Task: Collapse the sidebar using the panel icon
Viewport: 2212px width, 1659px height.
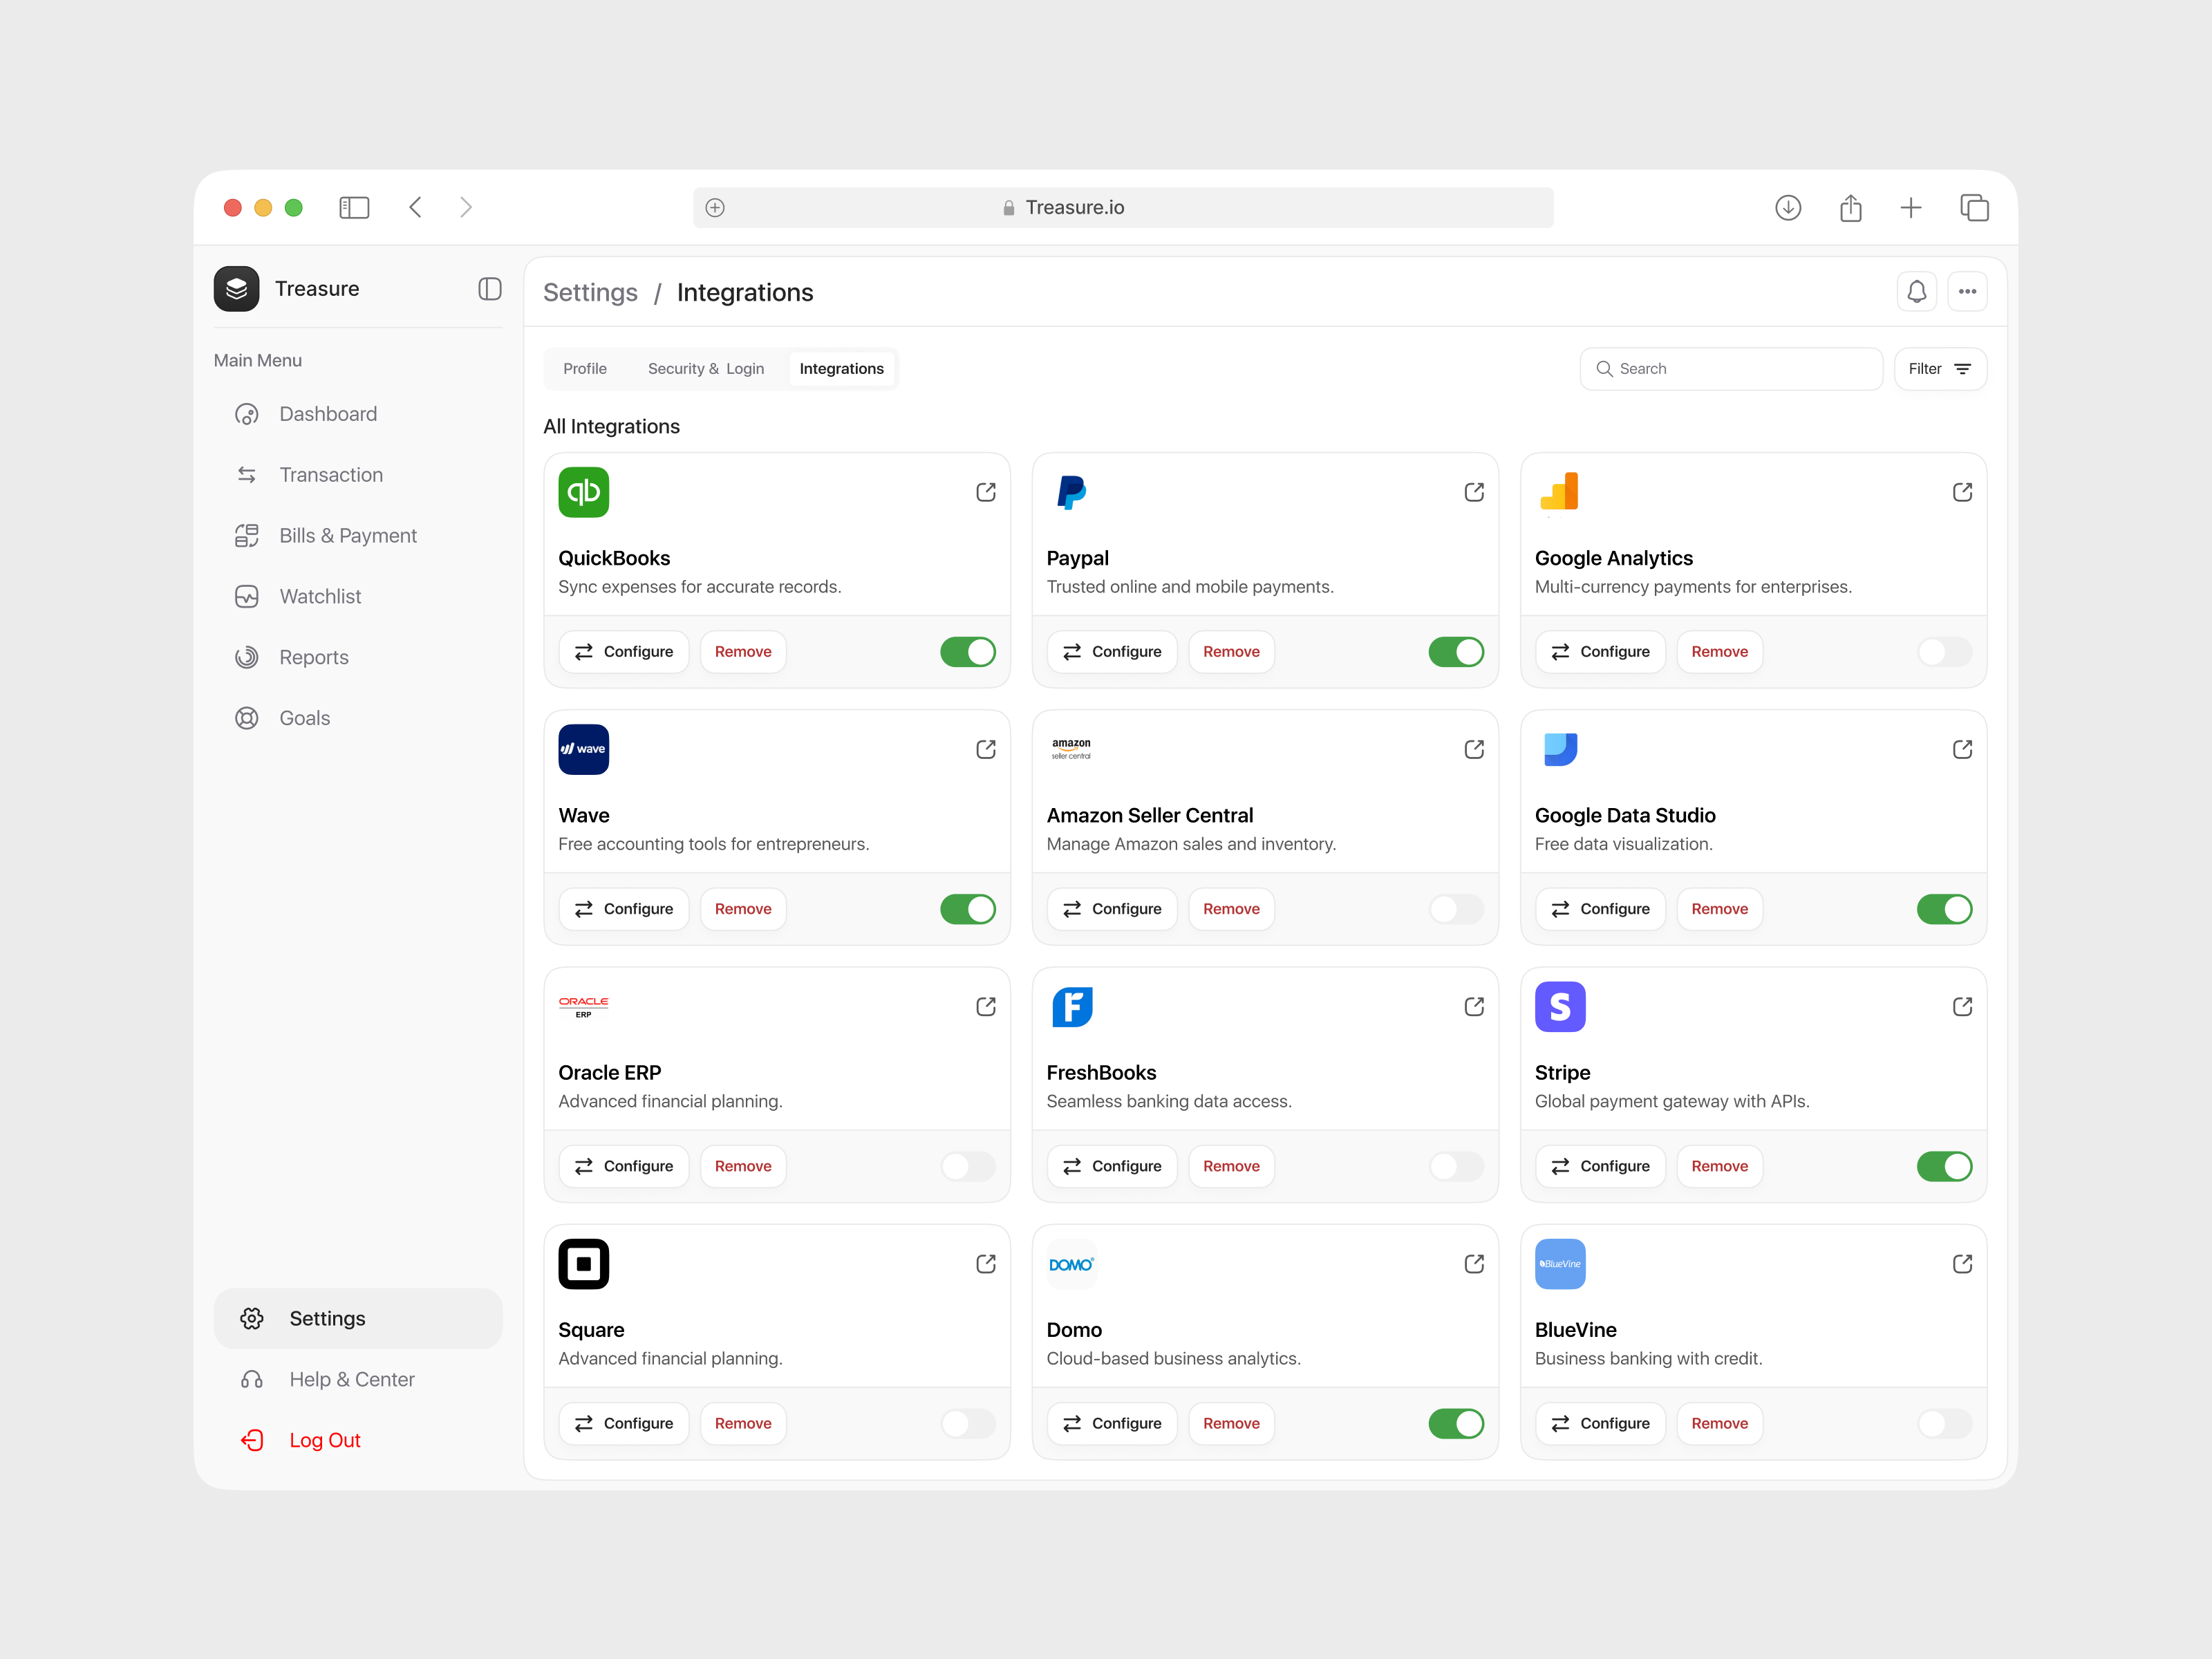Action: coord(490,289)
